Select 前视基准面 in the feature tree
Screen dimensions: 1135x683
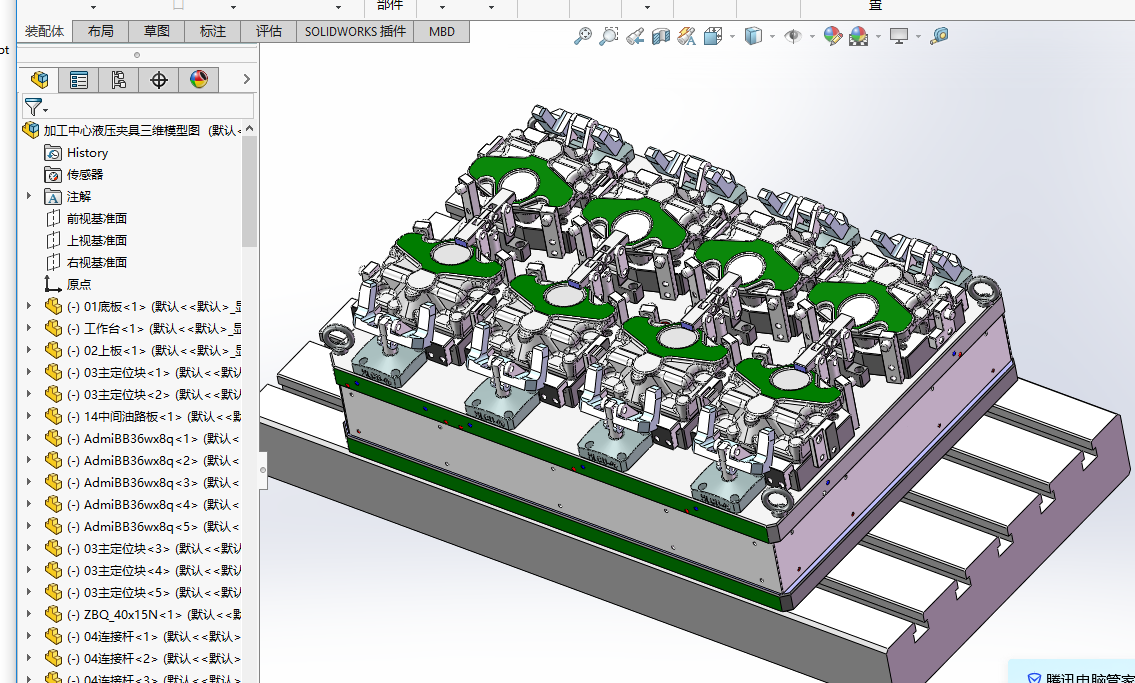coord(96,218)
